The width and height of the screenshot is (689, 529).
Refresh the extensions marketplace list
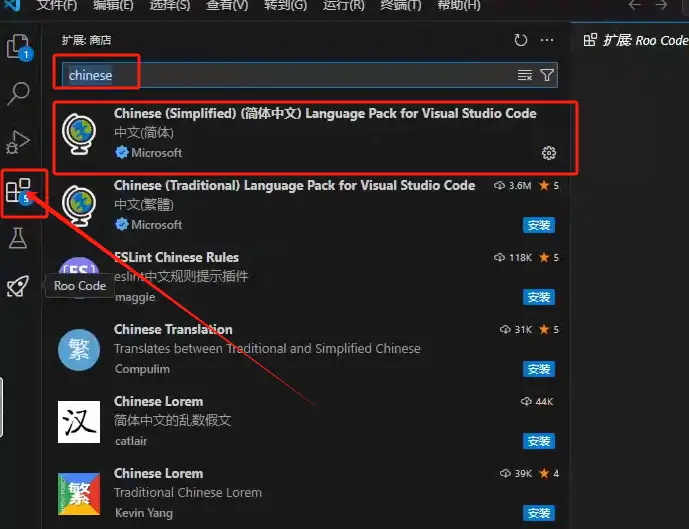tap(520, 40)
